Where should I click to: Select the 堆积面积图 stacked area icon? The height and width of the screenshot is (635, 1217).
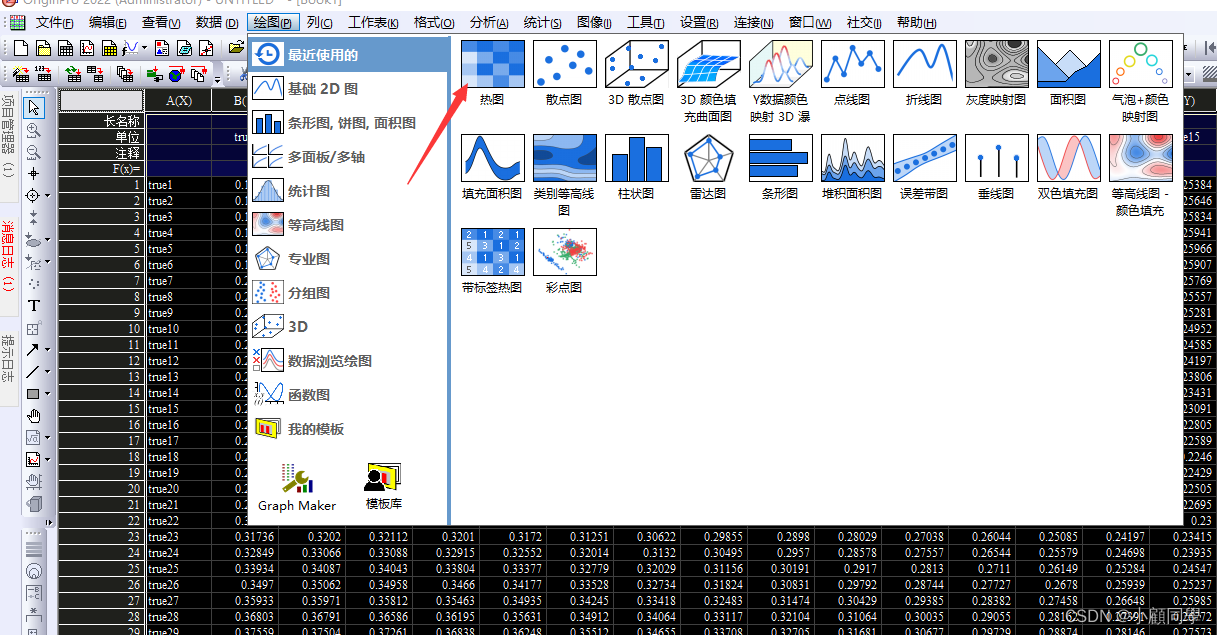pos(852,167)
